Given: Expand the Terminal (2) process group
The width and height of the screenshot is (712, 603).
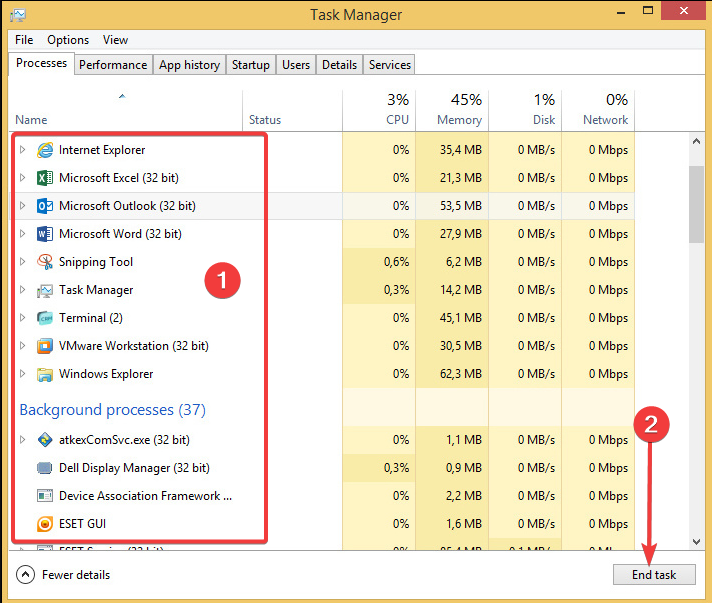Looking at the screenshot, I should (x=22, y=318).
